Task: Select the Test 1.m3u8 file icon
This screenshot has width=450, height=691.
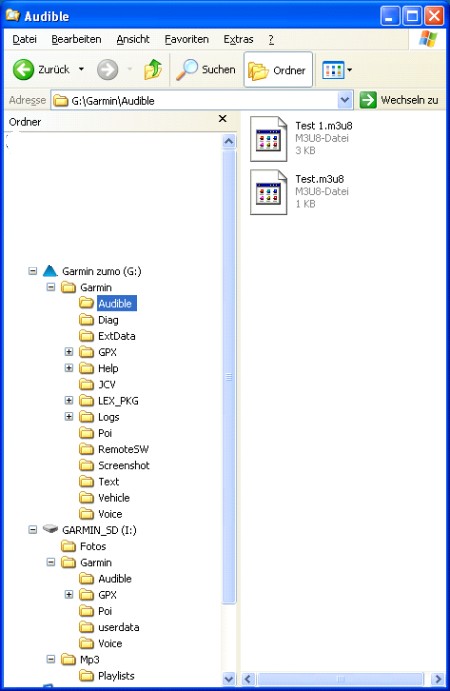Action: [x=269, y=139]
